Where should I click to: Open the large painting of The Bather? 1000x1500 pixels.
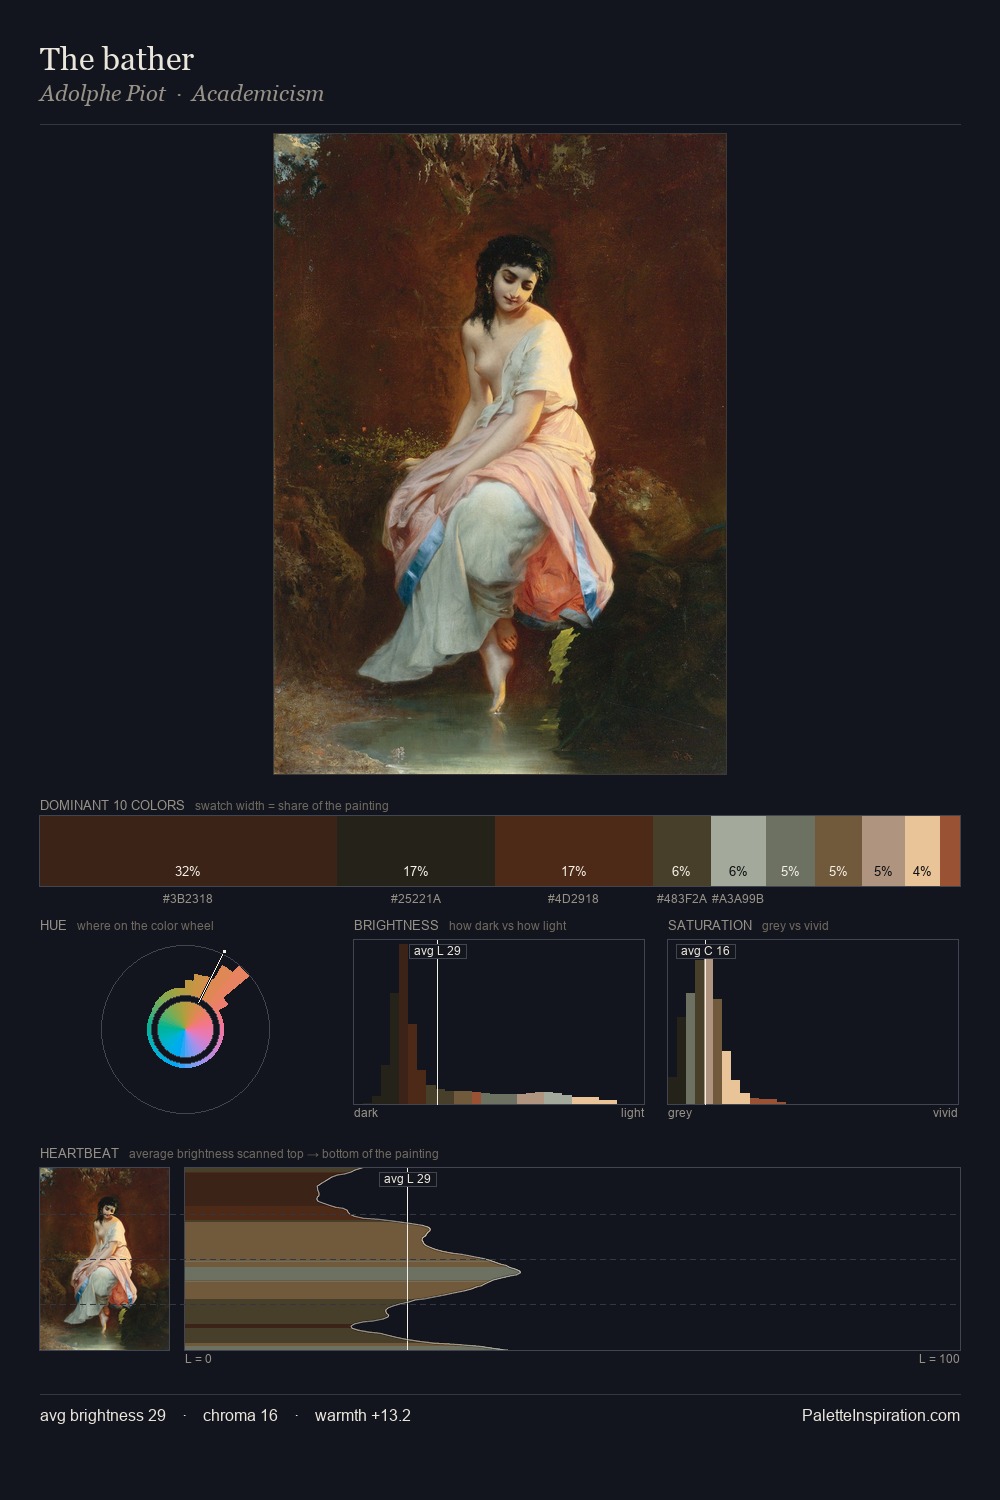[x=500, y=454]
